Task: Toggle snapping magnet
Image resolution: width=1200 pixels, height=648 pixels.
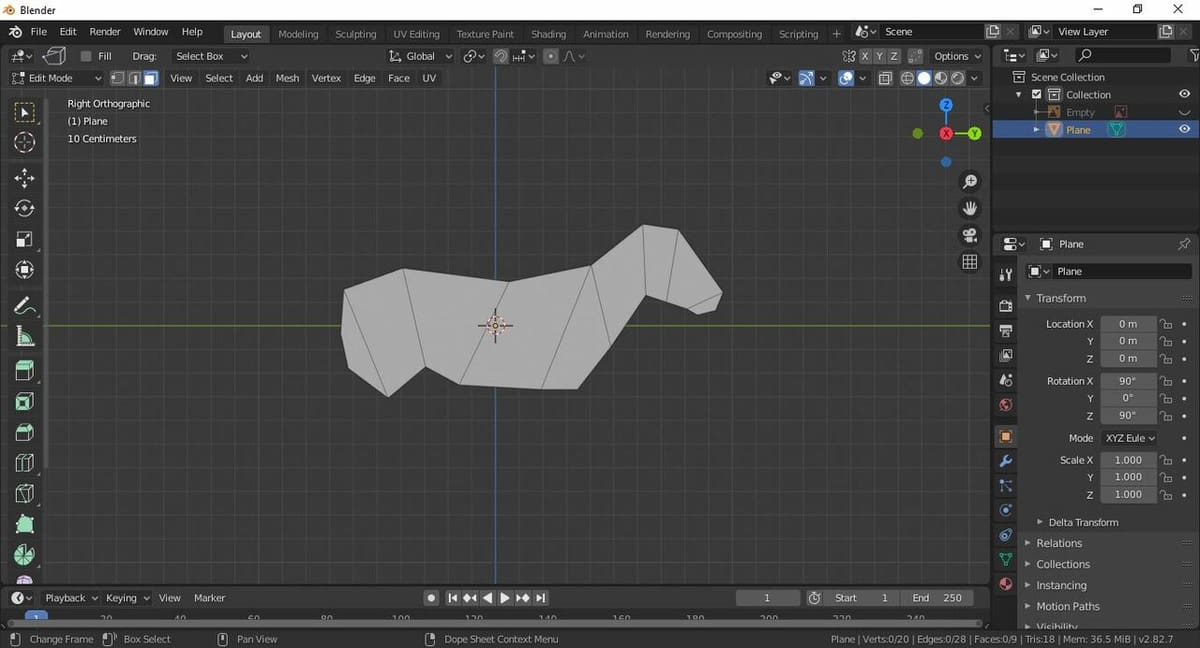Action: (501, 56)
